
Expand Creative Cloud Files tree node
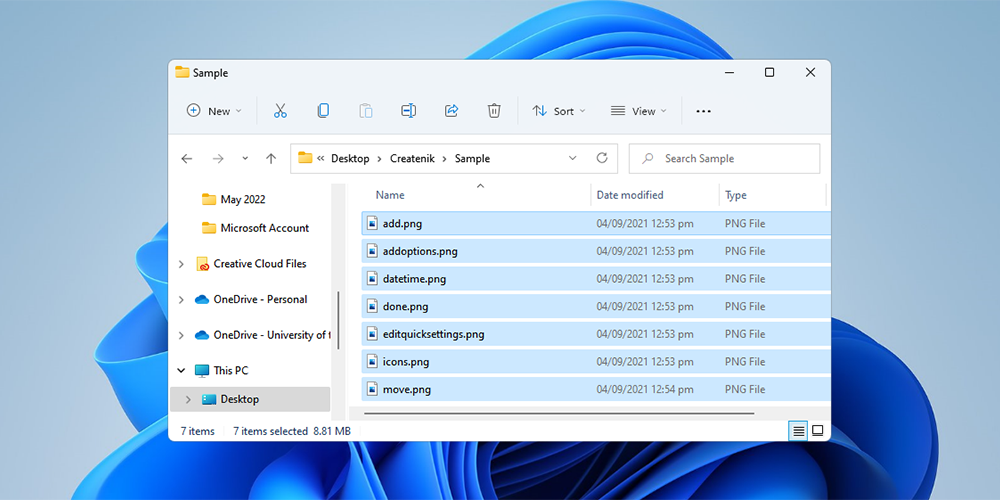(x=181, y=264)
